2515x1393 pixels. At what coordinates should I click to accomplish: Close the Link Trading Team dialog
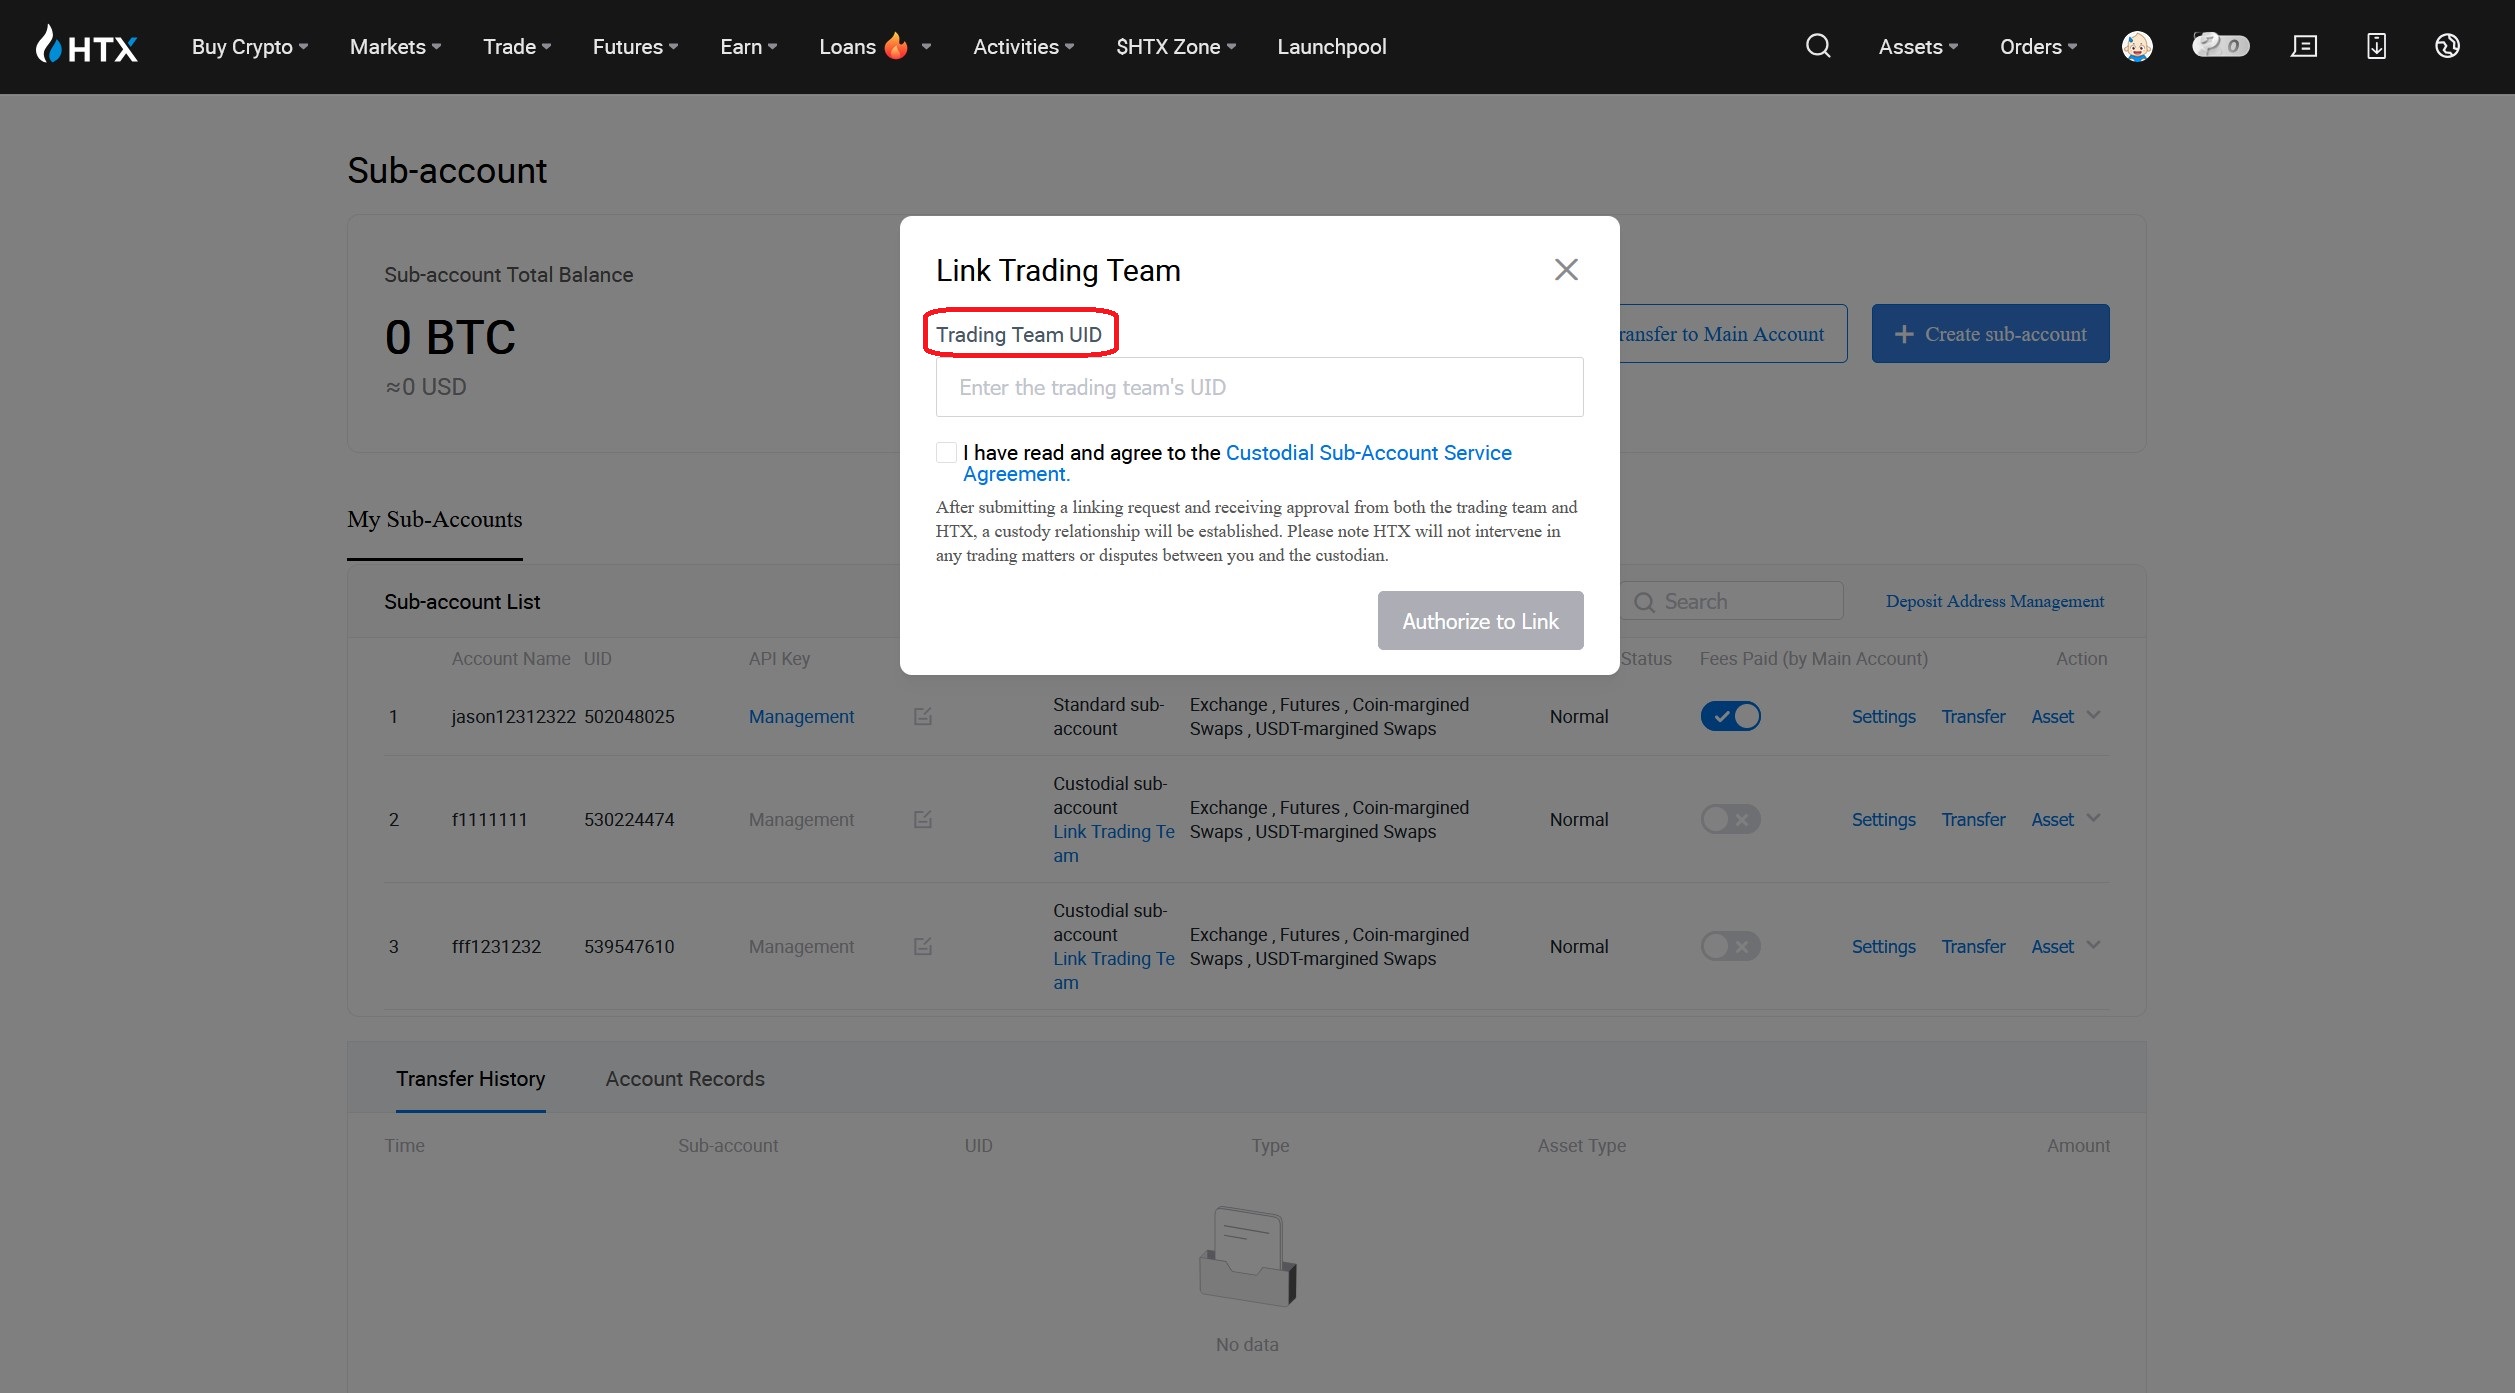pos(1565,269)
